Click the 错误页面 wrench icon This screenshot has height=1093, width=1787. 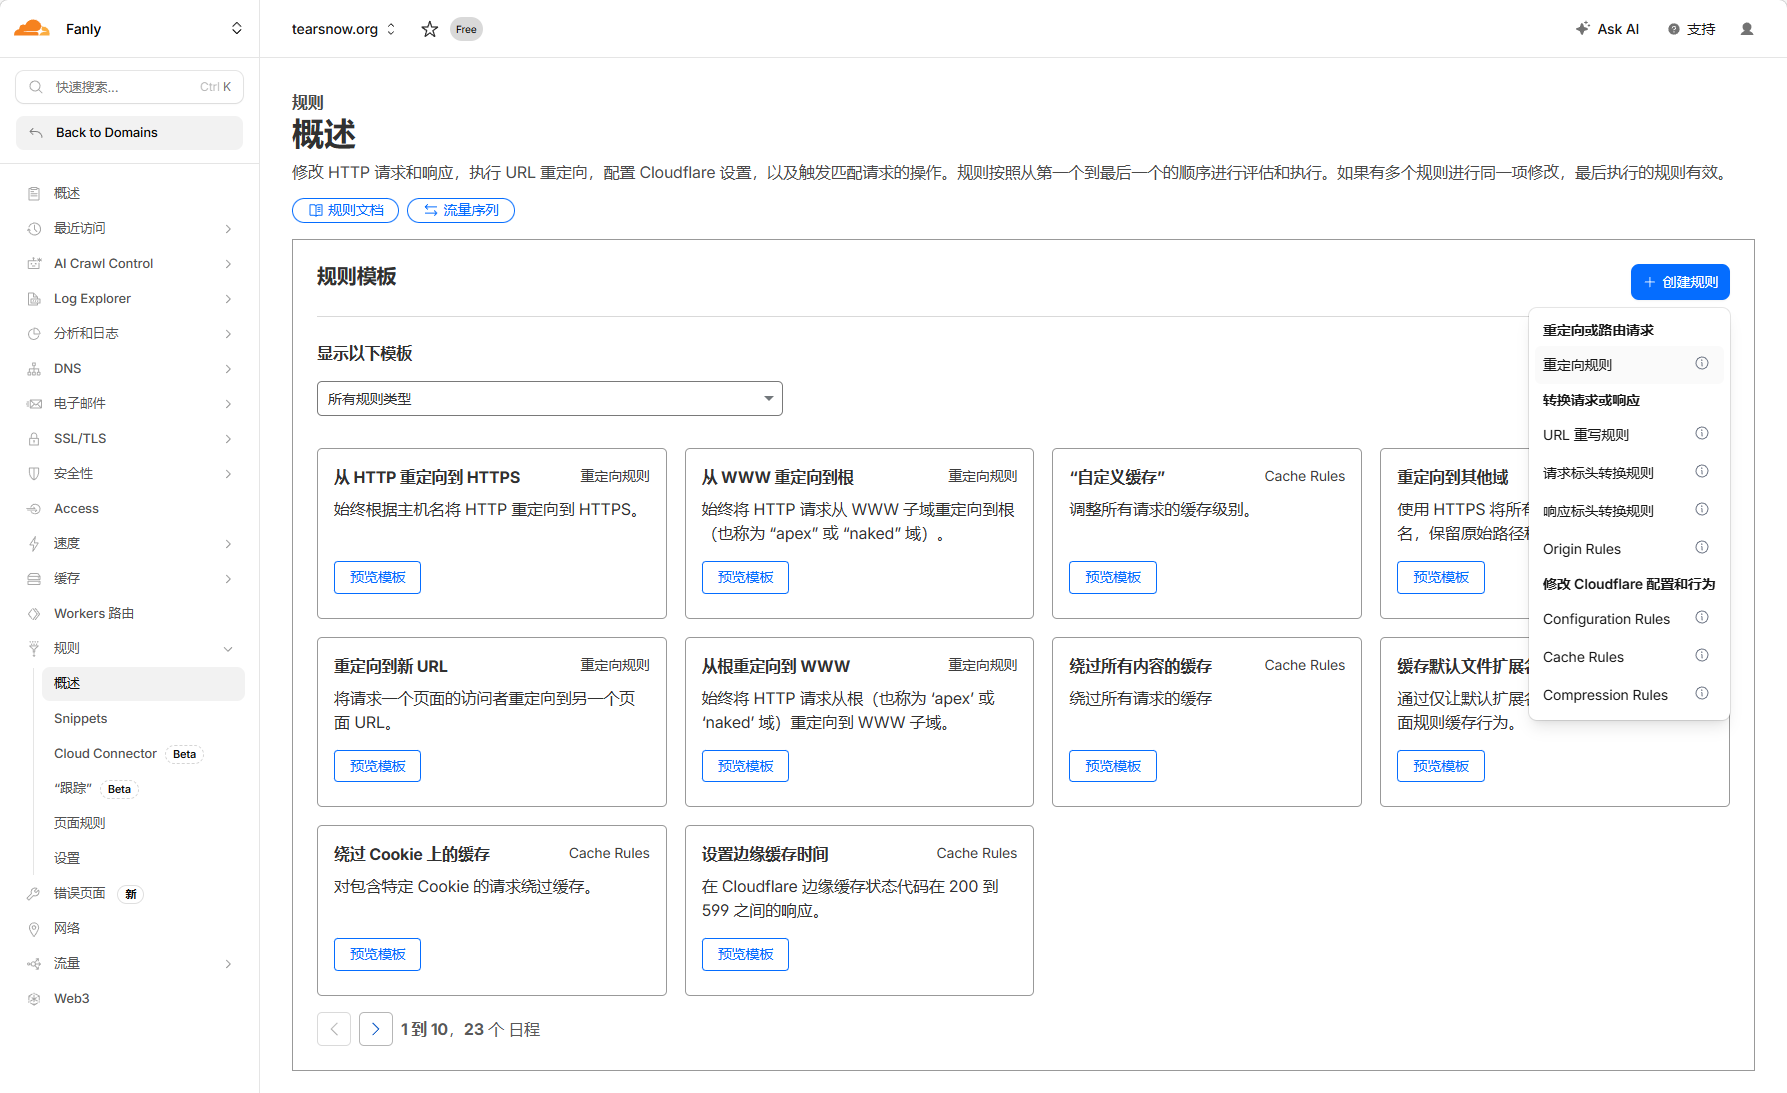coord(34,893)
